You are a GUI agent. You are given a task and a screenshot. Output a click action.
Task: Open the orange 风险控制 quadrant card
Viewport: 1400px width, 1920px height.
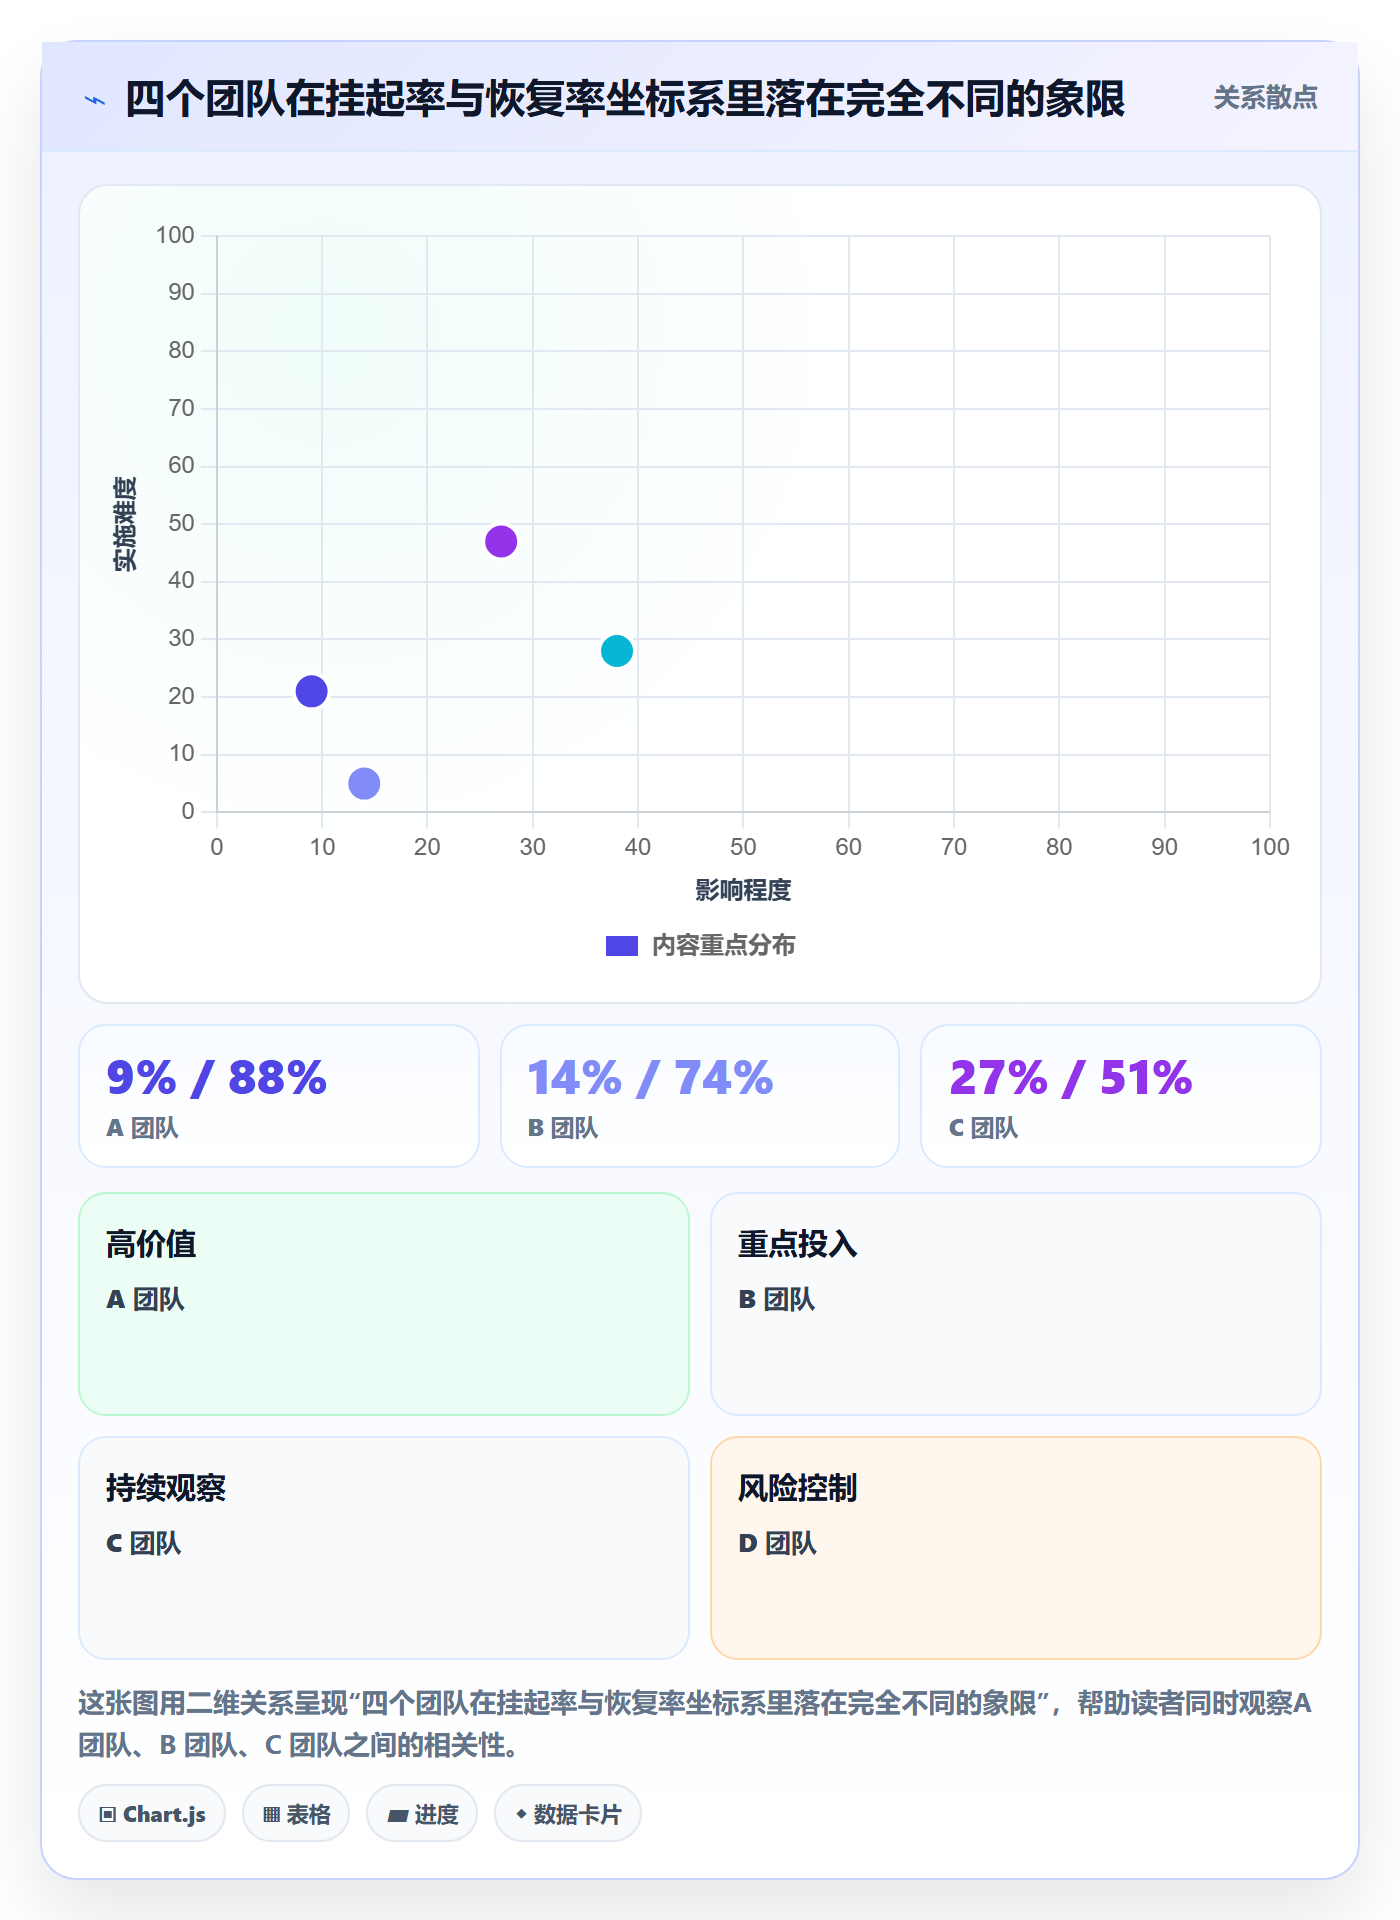point(1016,1548)
